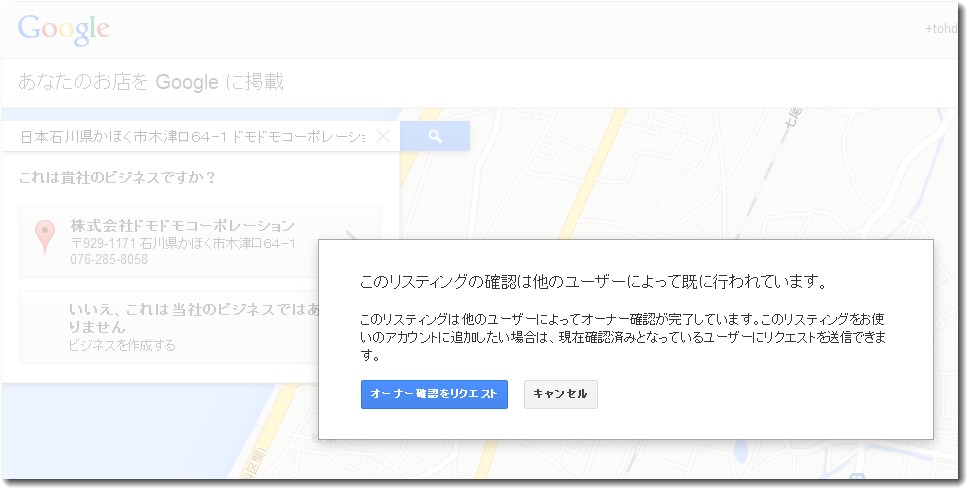Click the blue magnifier search button
This screenshot has height=488, width=967.
coord(435,136)
